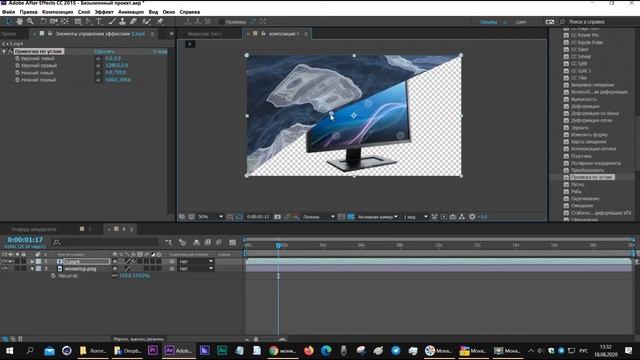Select the Roto Brush tool
Viewport: 640px width, 360px height.
tap(147, 21)
